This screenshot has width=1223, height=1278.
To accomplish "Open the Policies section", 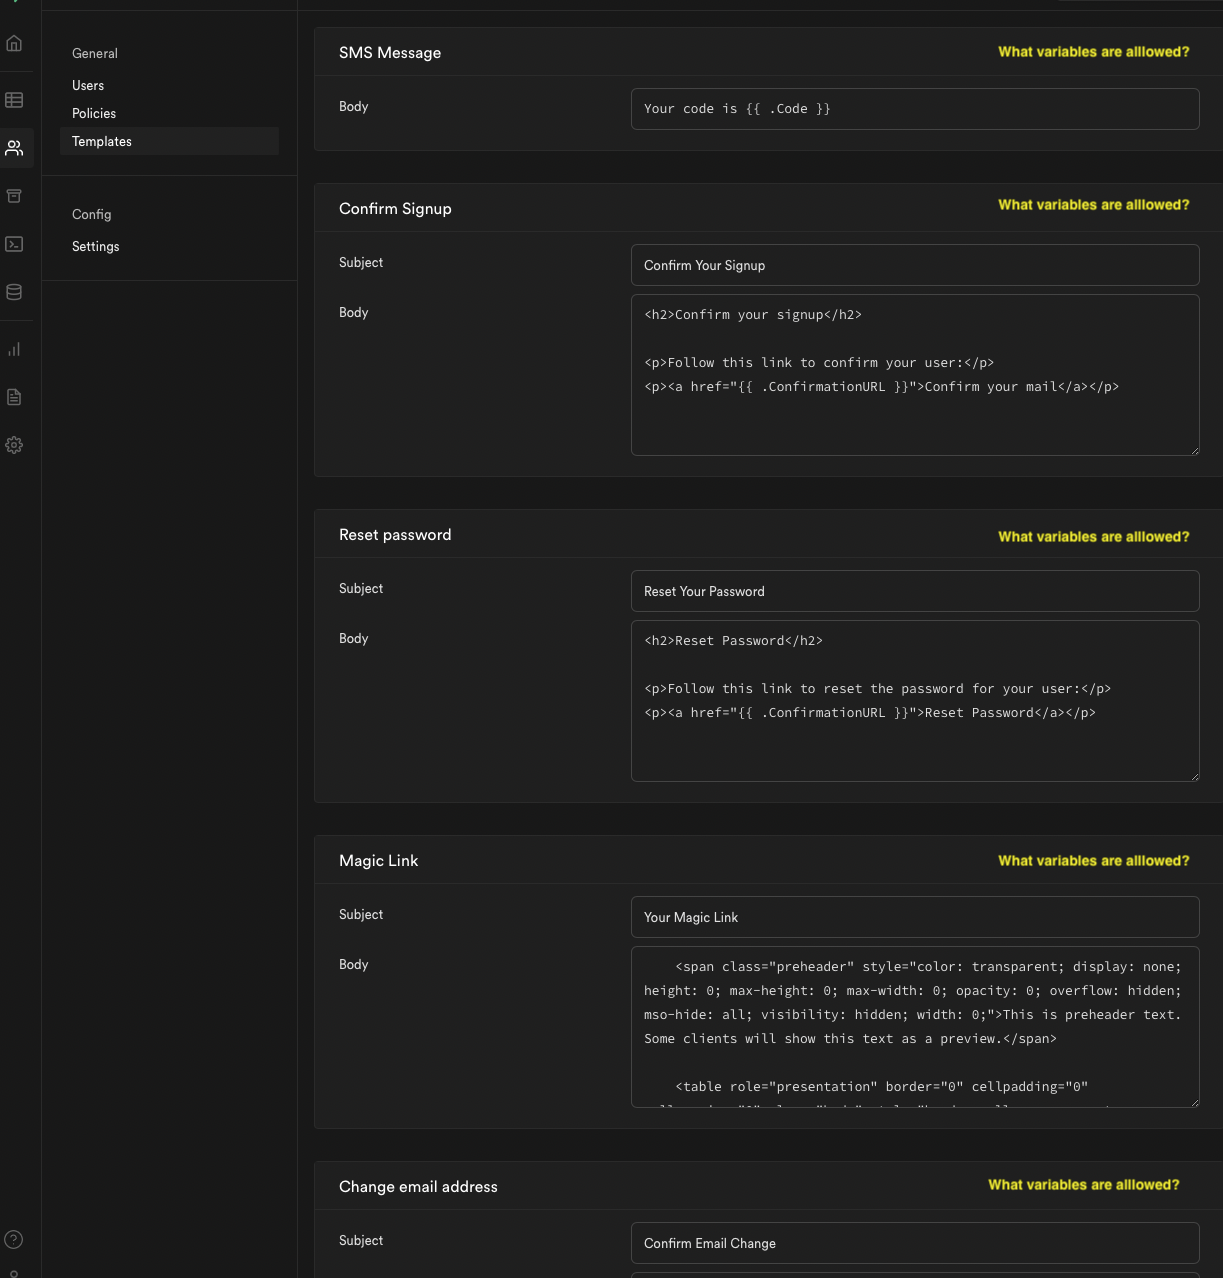I will (x=94, y=113).
